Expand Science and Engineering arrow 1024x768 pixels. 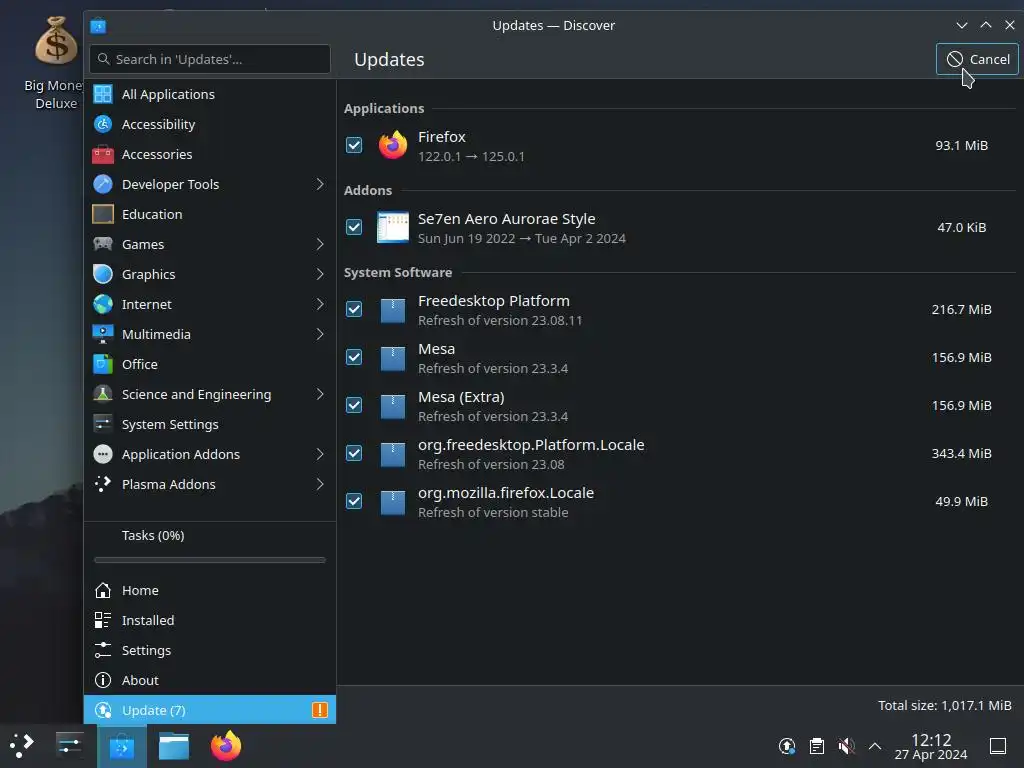(x=320, y=394)
